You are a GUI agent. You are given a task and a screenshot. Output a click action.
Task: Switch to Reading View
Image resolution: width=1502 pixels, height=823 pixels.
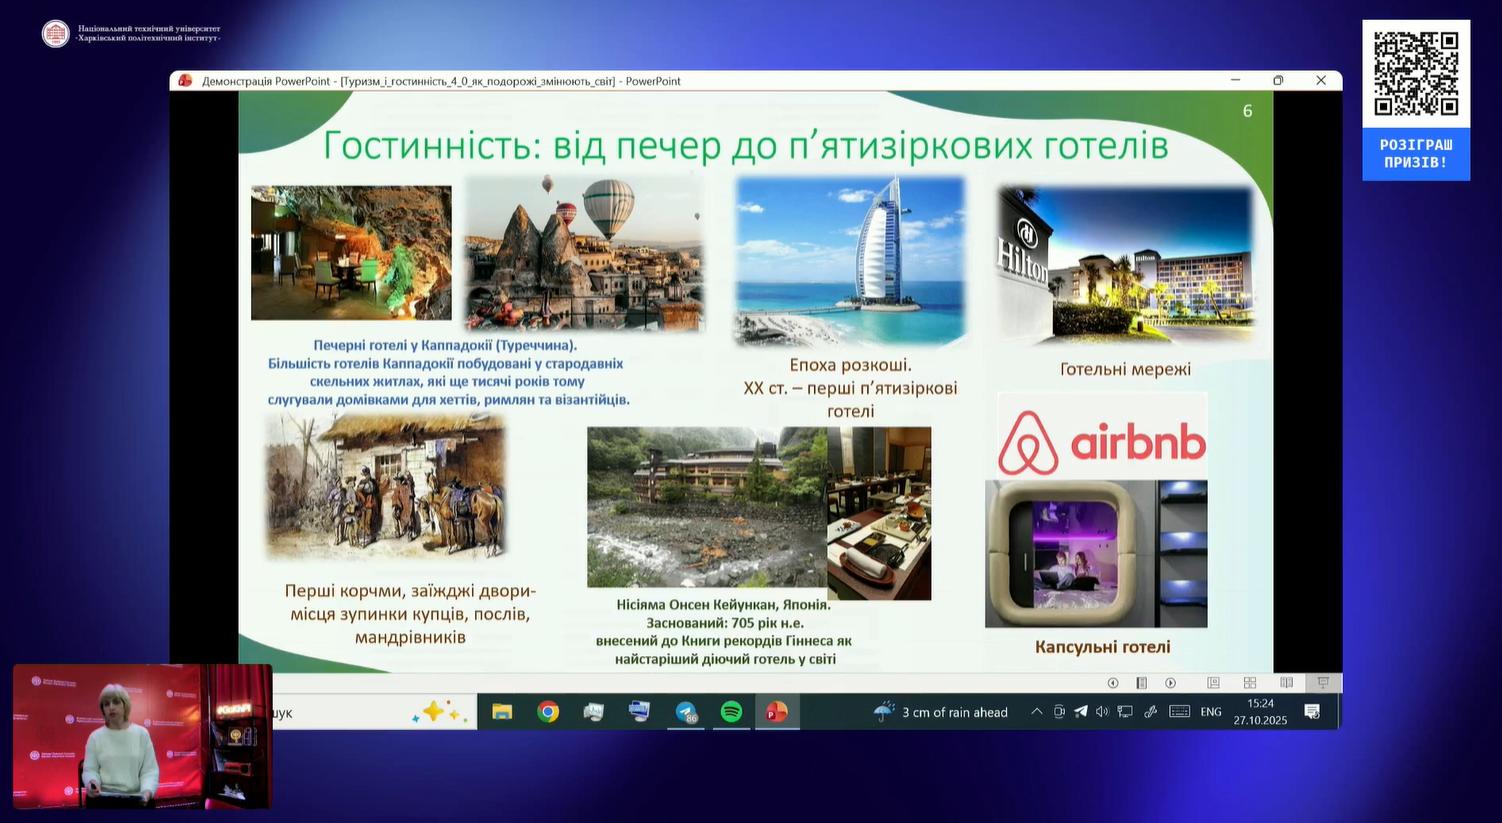pos(1287,683)
